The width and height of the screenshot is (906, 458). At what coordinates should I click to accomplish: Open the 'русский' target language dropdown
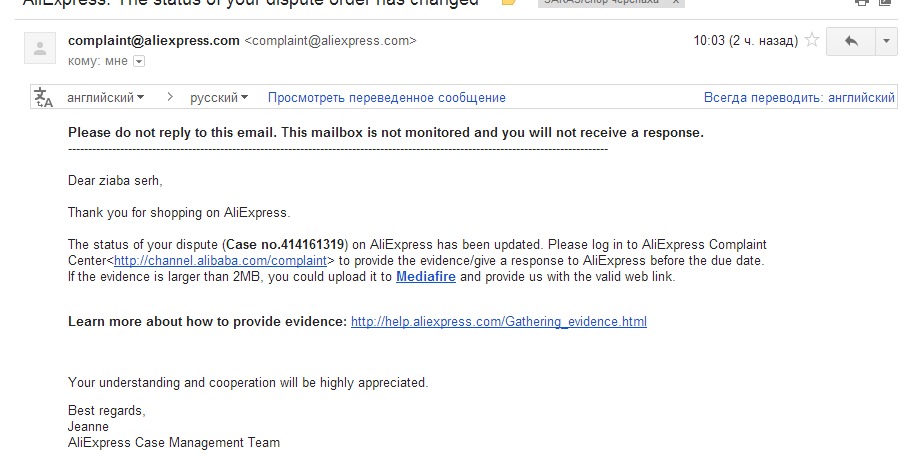click(x=219, y=98)
